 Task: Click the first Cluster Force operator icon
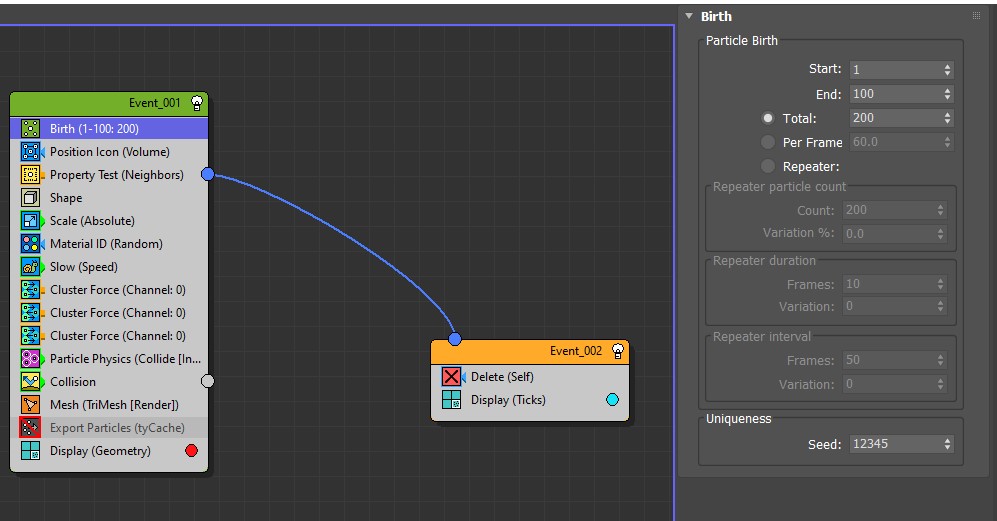[30, 289]
